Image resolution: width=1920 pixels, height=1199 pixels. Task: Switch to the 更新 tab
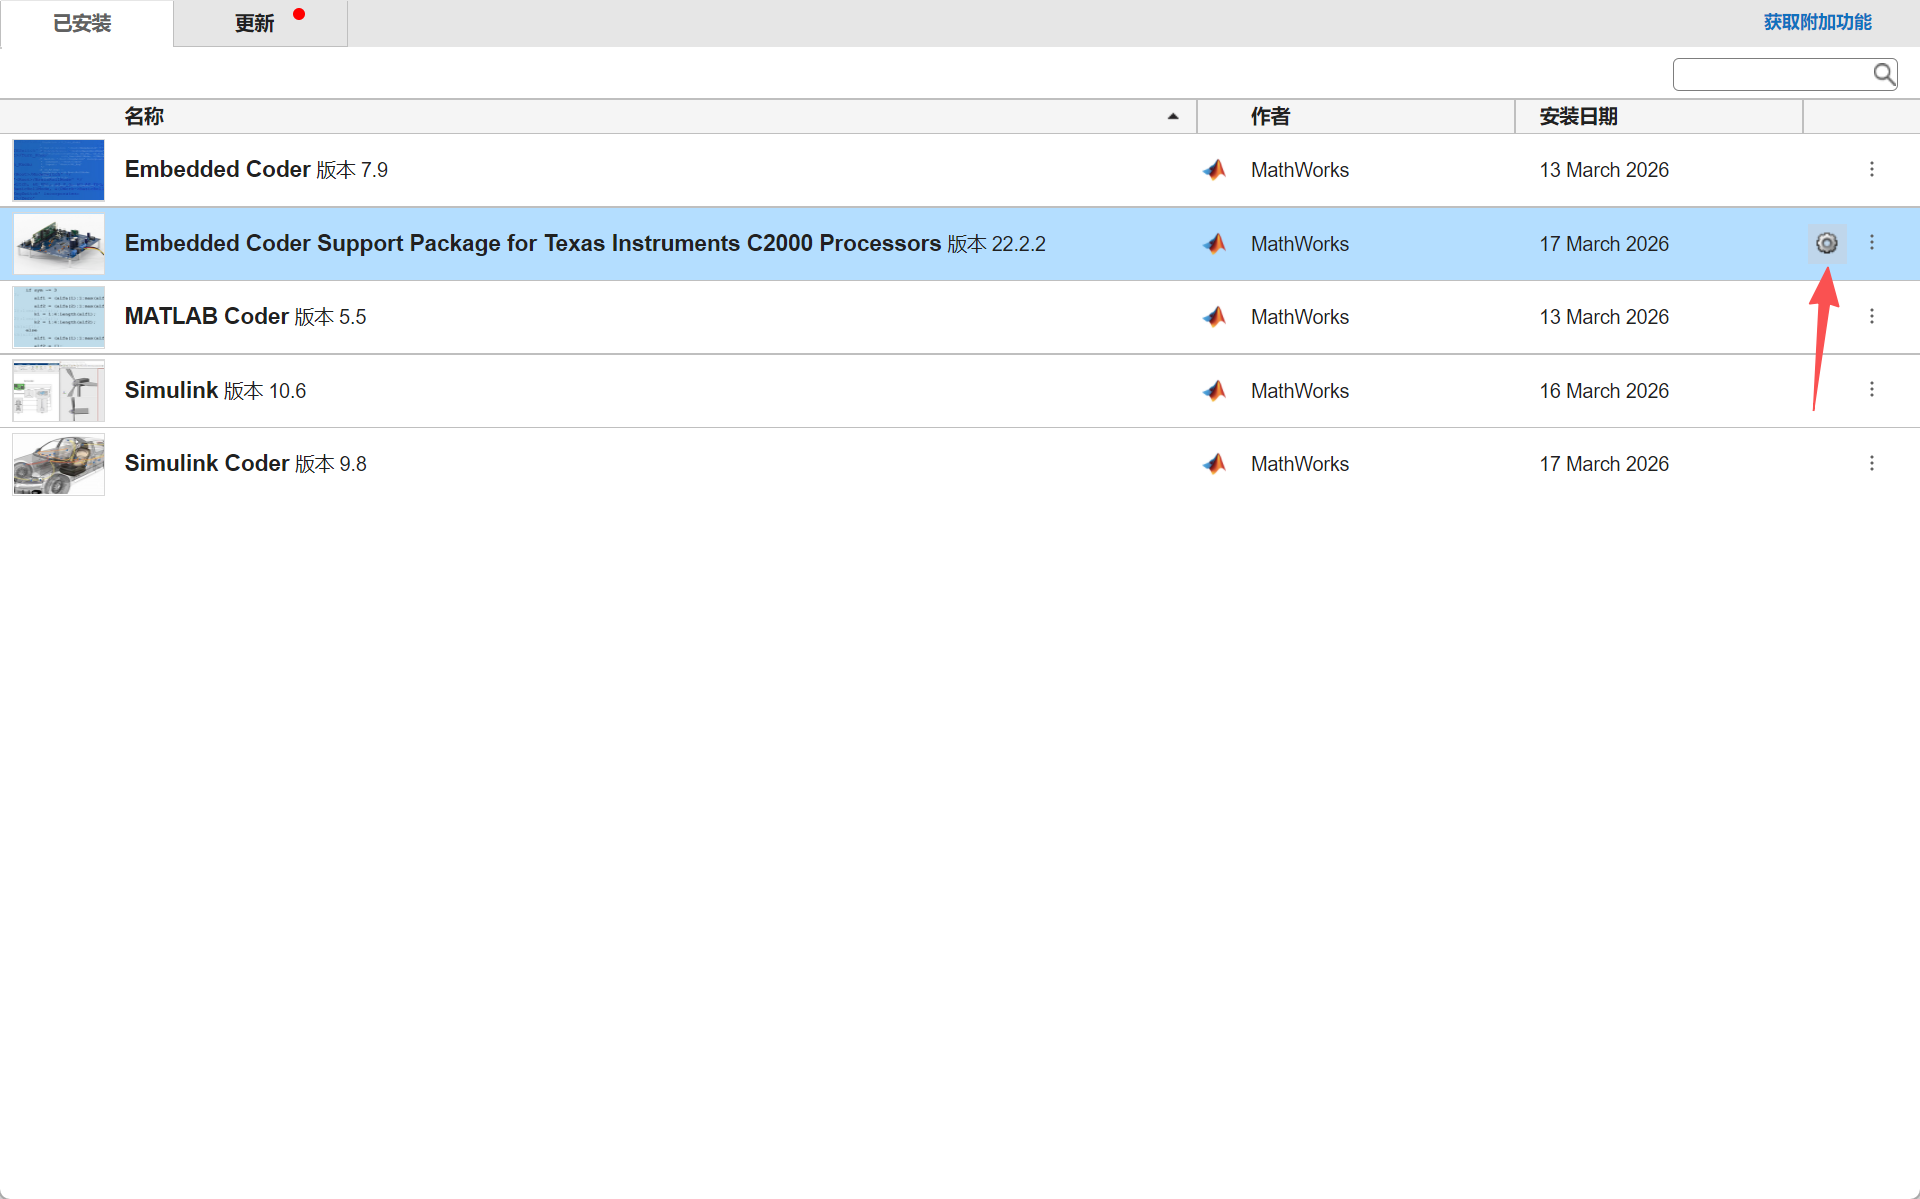tap(255, 23)
